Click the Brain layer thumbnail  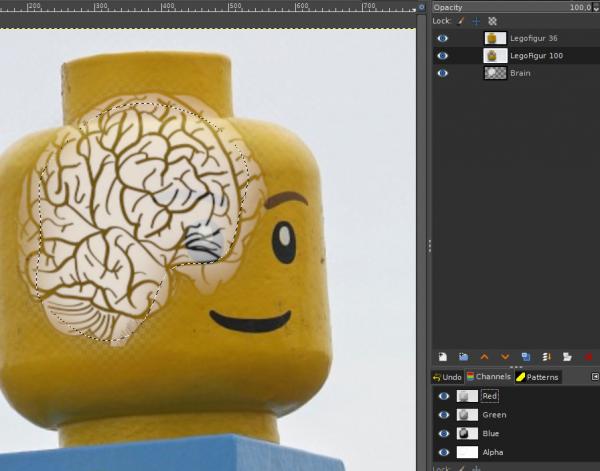tap(495, 73)
